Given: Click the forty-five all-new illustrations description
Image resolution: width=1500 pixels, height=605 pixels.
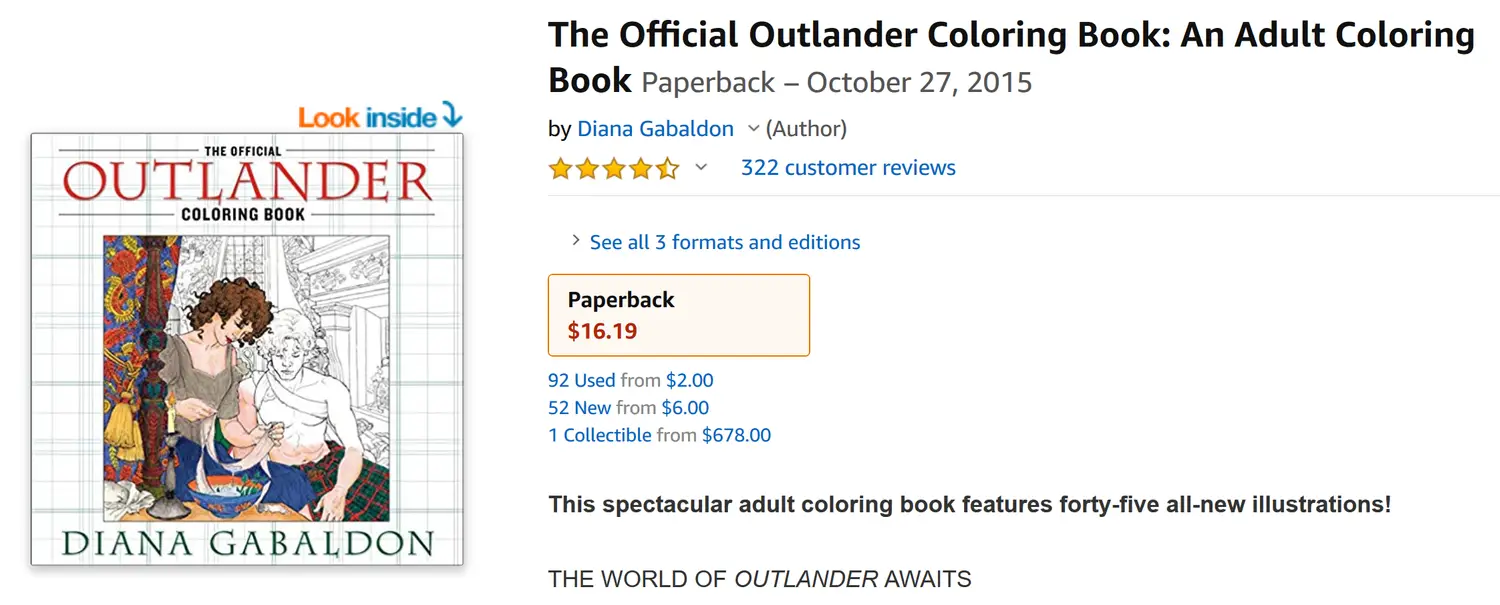Looking at the screenshot, I should pyautogui.click(x=969, y=504).
